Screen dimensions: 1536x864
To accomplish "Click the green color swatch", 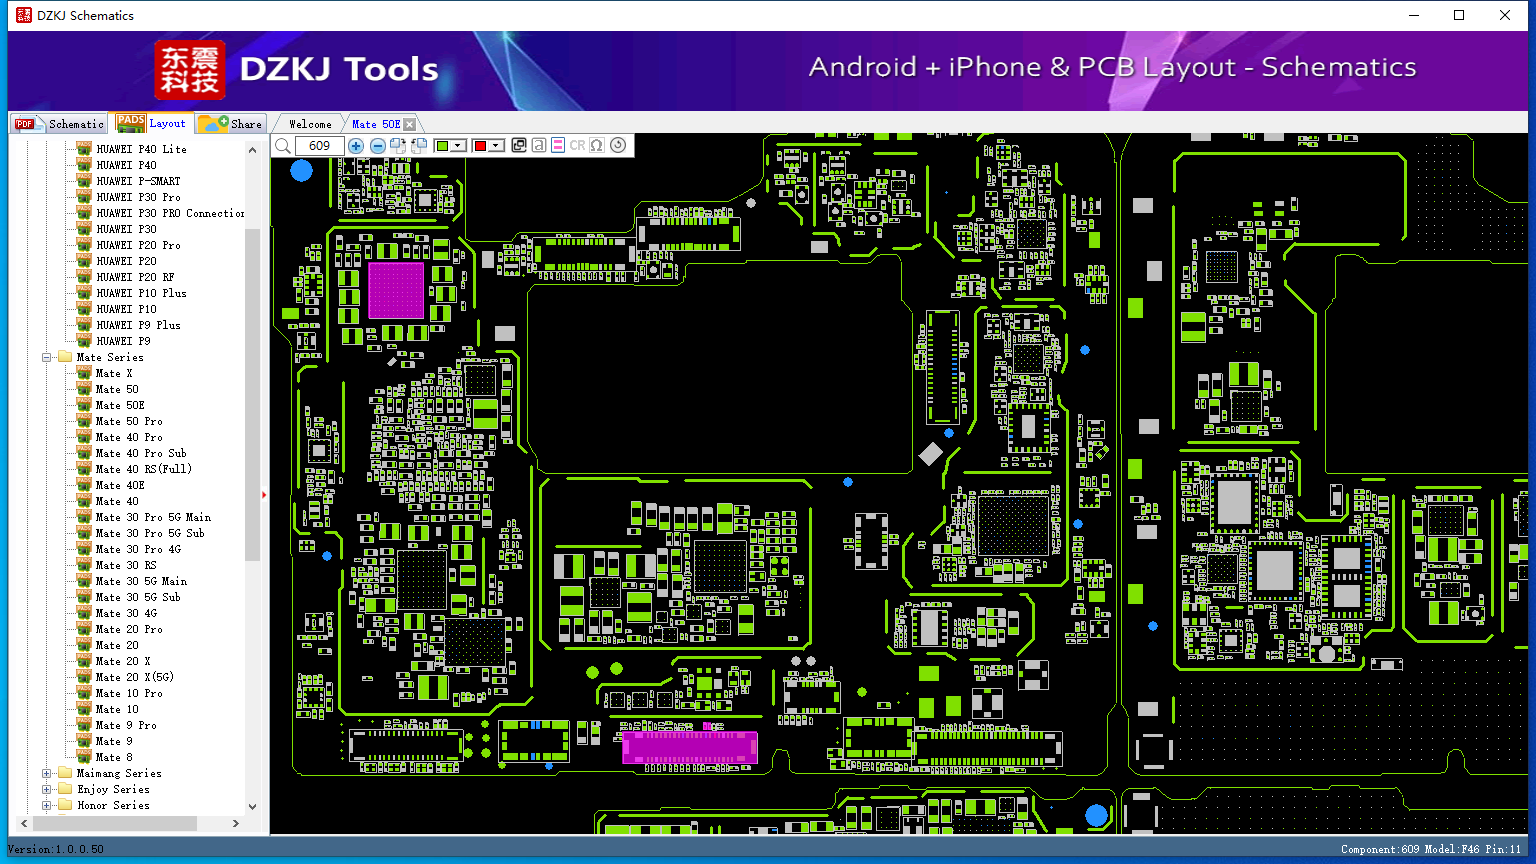I will 442,146.
